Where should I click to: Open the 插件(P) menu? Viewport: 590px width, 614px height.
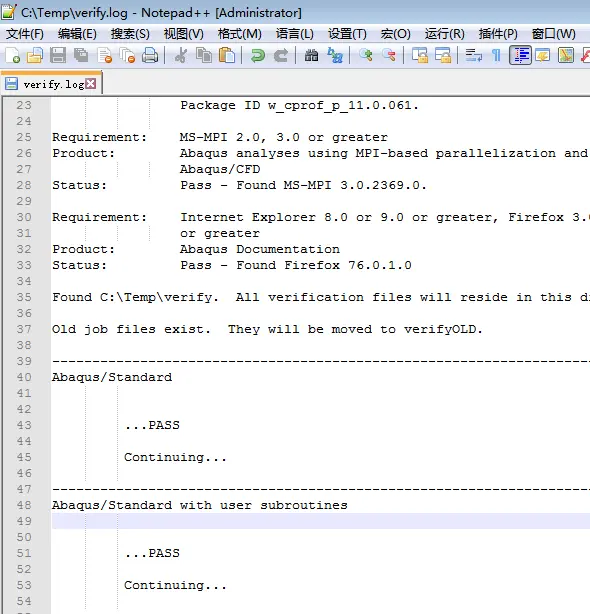pos(498,34)
